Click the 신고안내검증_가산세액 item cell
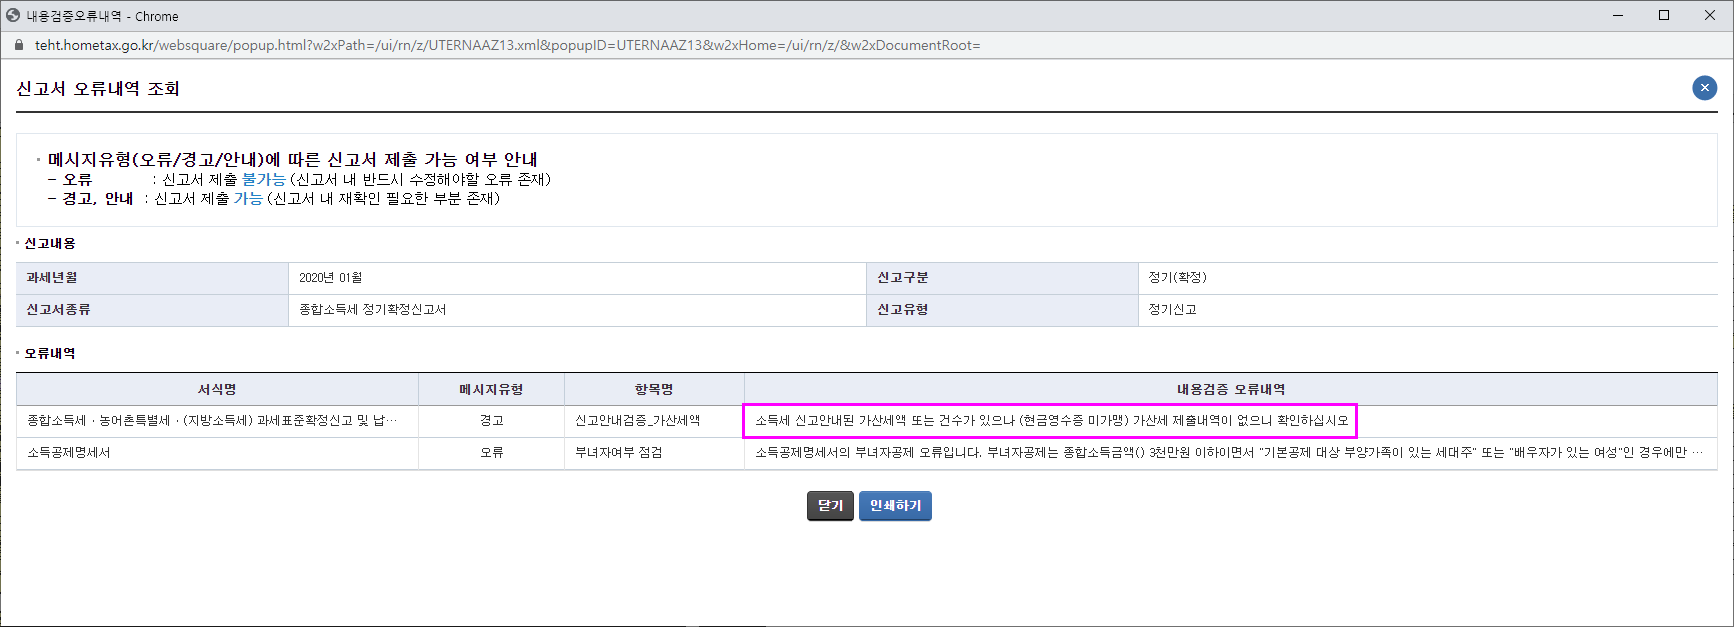The width and height of the screenshot is (1734, 627). click(654, 421)
